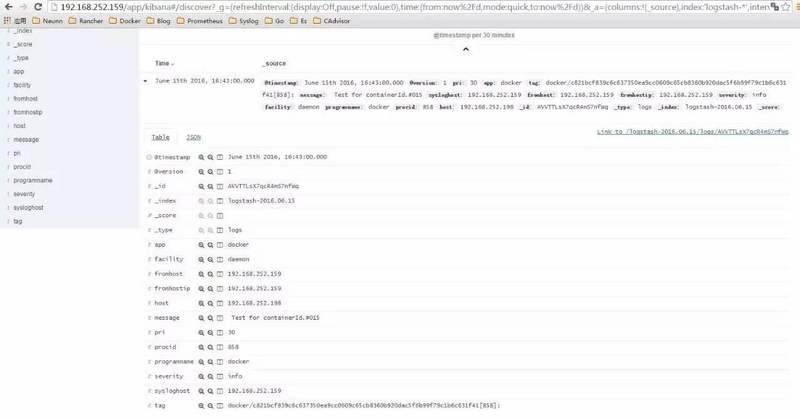Filter out value in the tag row

[210, 406]
